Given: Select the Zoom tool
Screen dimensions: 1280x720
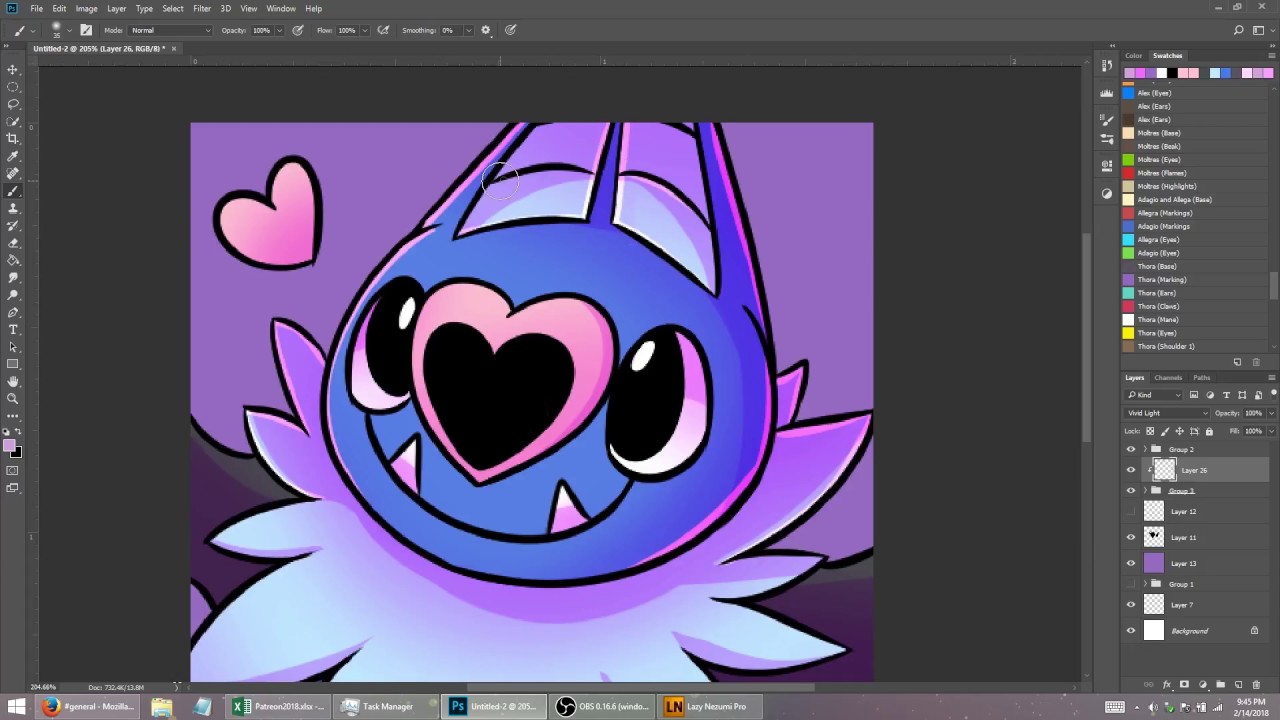Looking at the screenshot, I should (x=13, y=398).
